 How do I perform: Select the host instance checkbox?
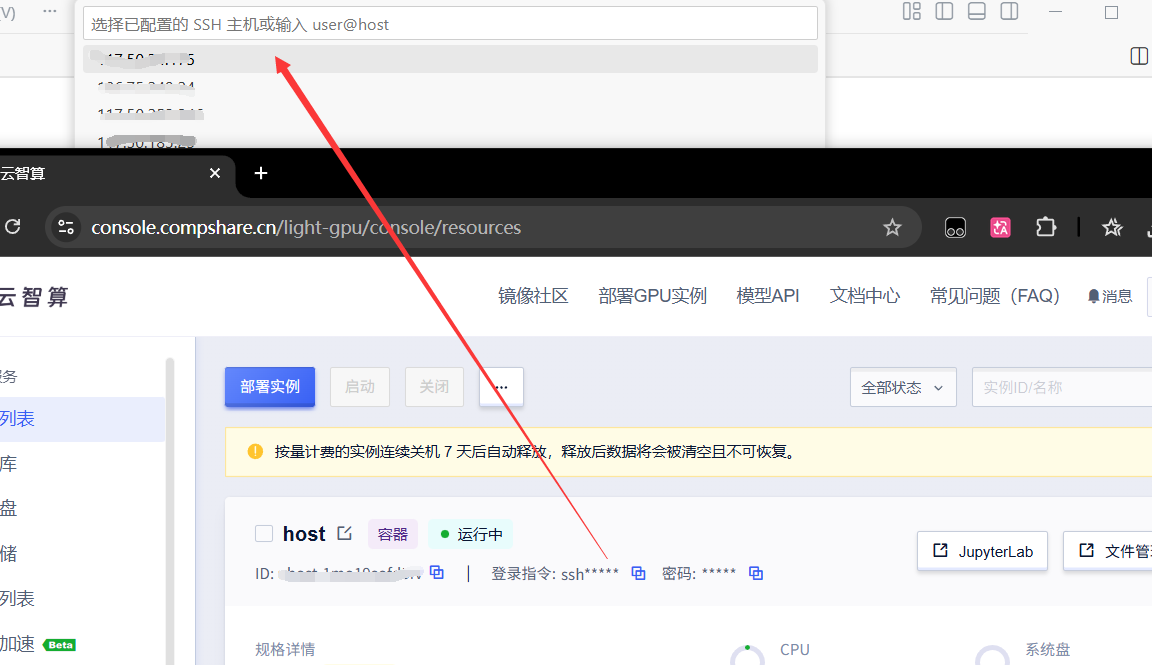tap(264, 533)
